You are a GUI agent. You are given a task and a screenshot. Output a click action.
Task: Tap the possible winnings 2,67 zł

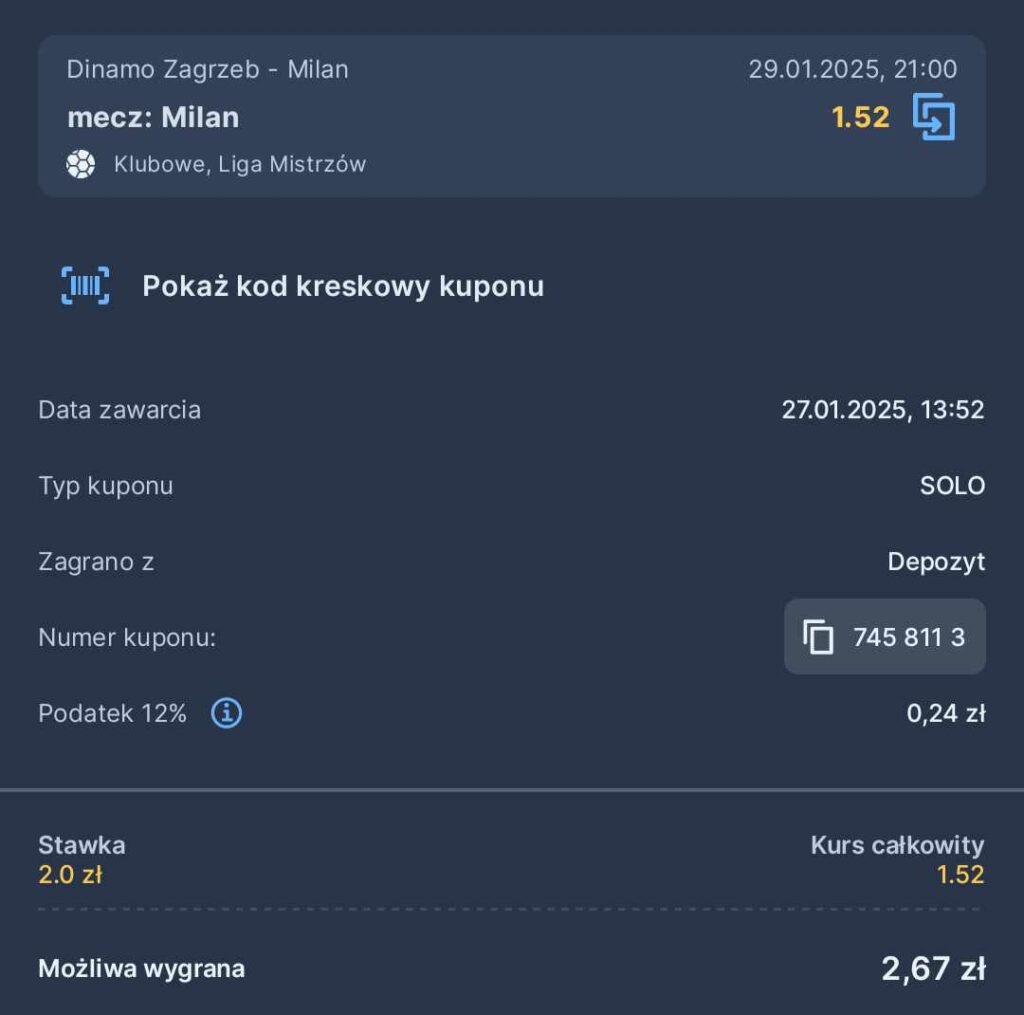pyautogui.click(x=933, y=969)
